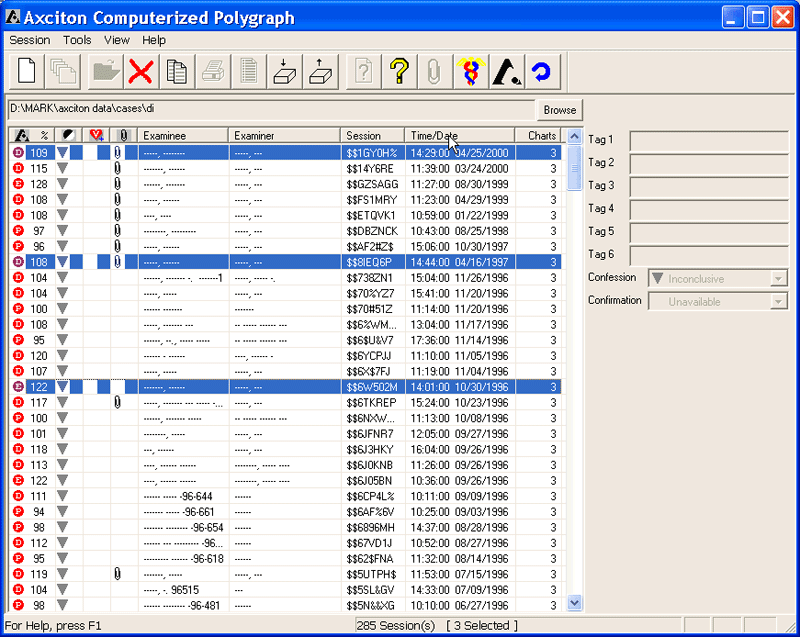Open the Help menu
The width and height of the screenshot is (800, 637).
(154, 40)
